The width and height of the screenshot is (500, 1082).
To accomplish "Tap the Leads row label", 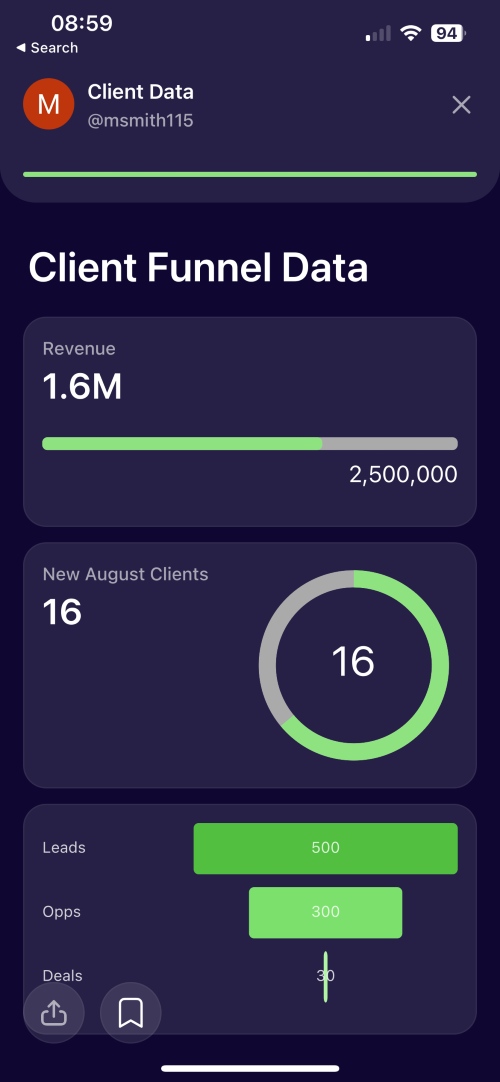I will (x=64, y=847).
